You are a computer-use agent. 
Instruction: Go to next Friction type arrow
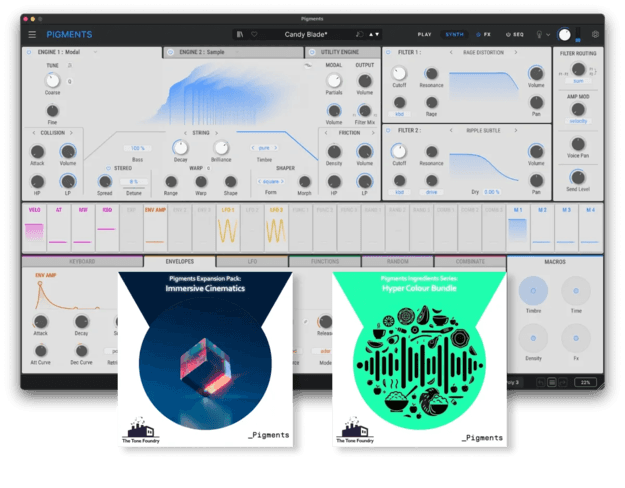[373, 133]
